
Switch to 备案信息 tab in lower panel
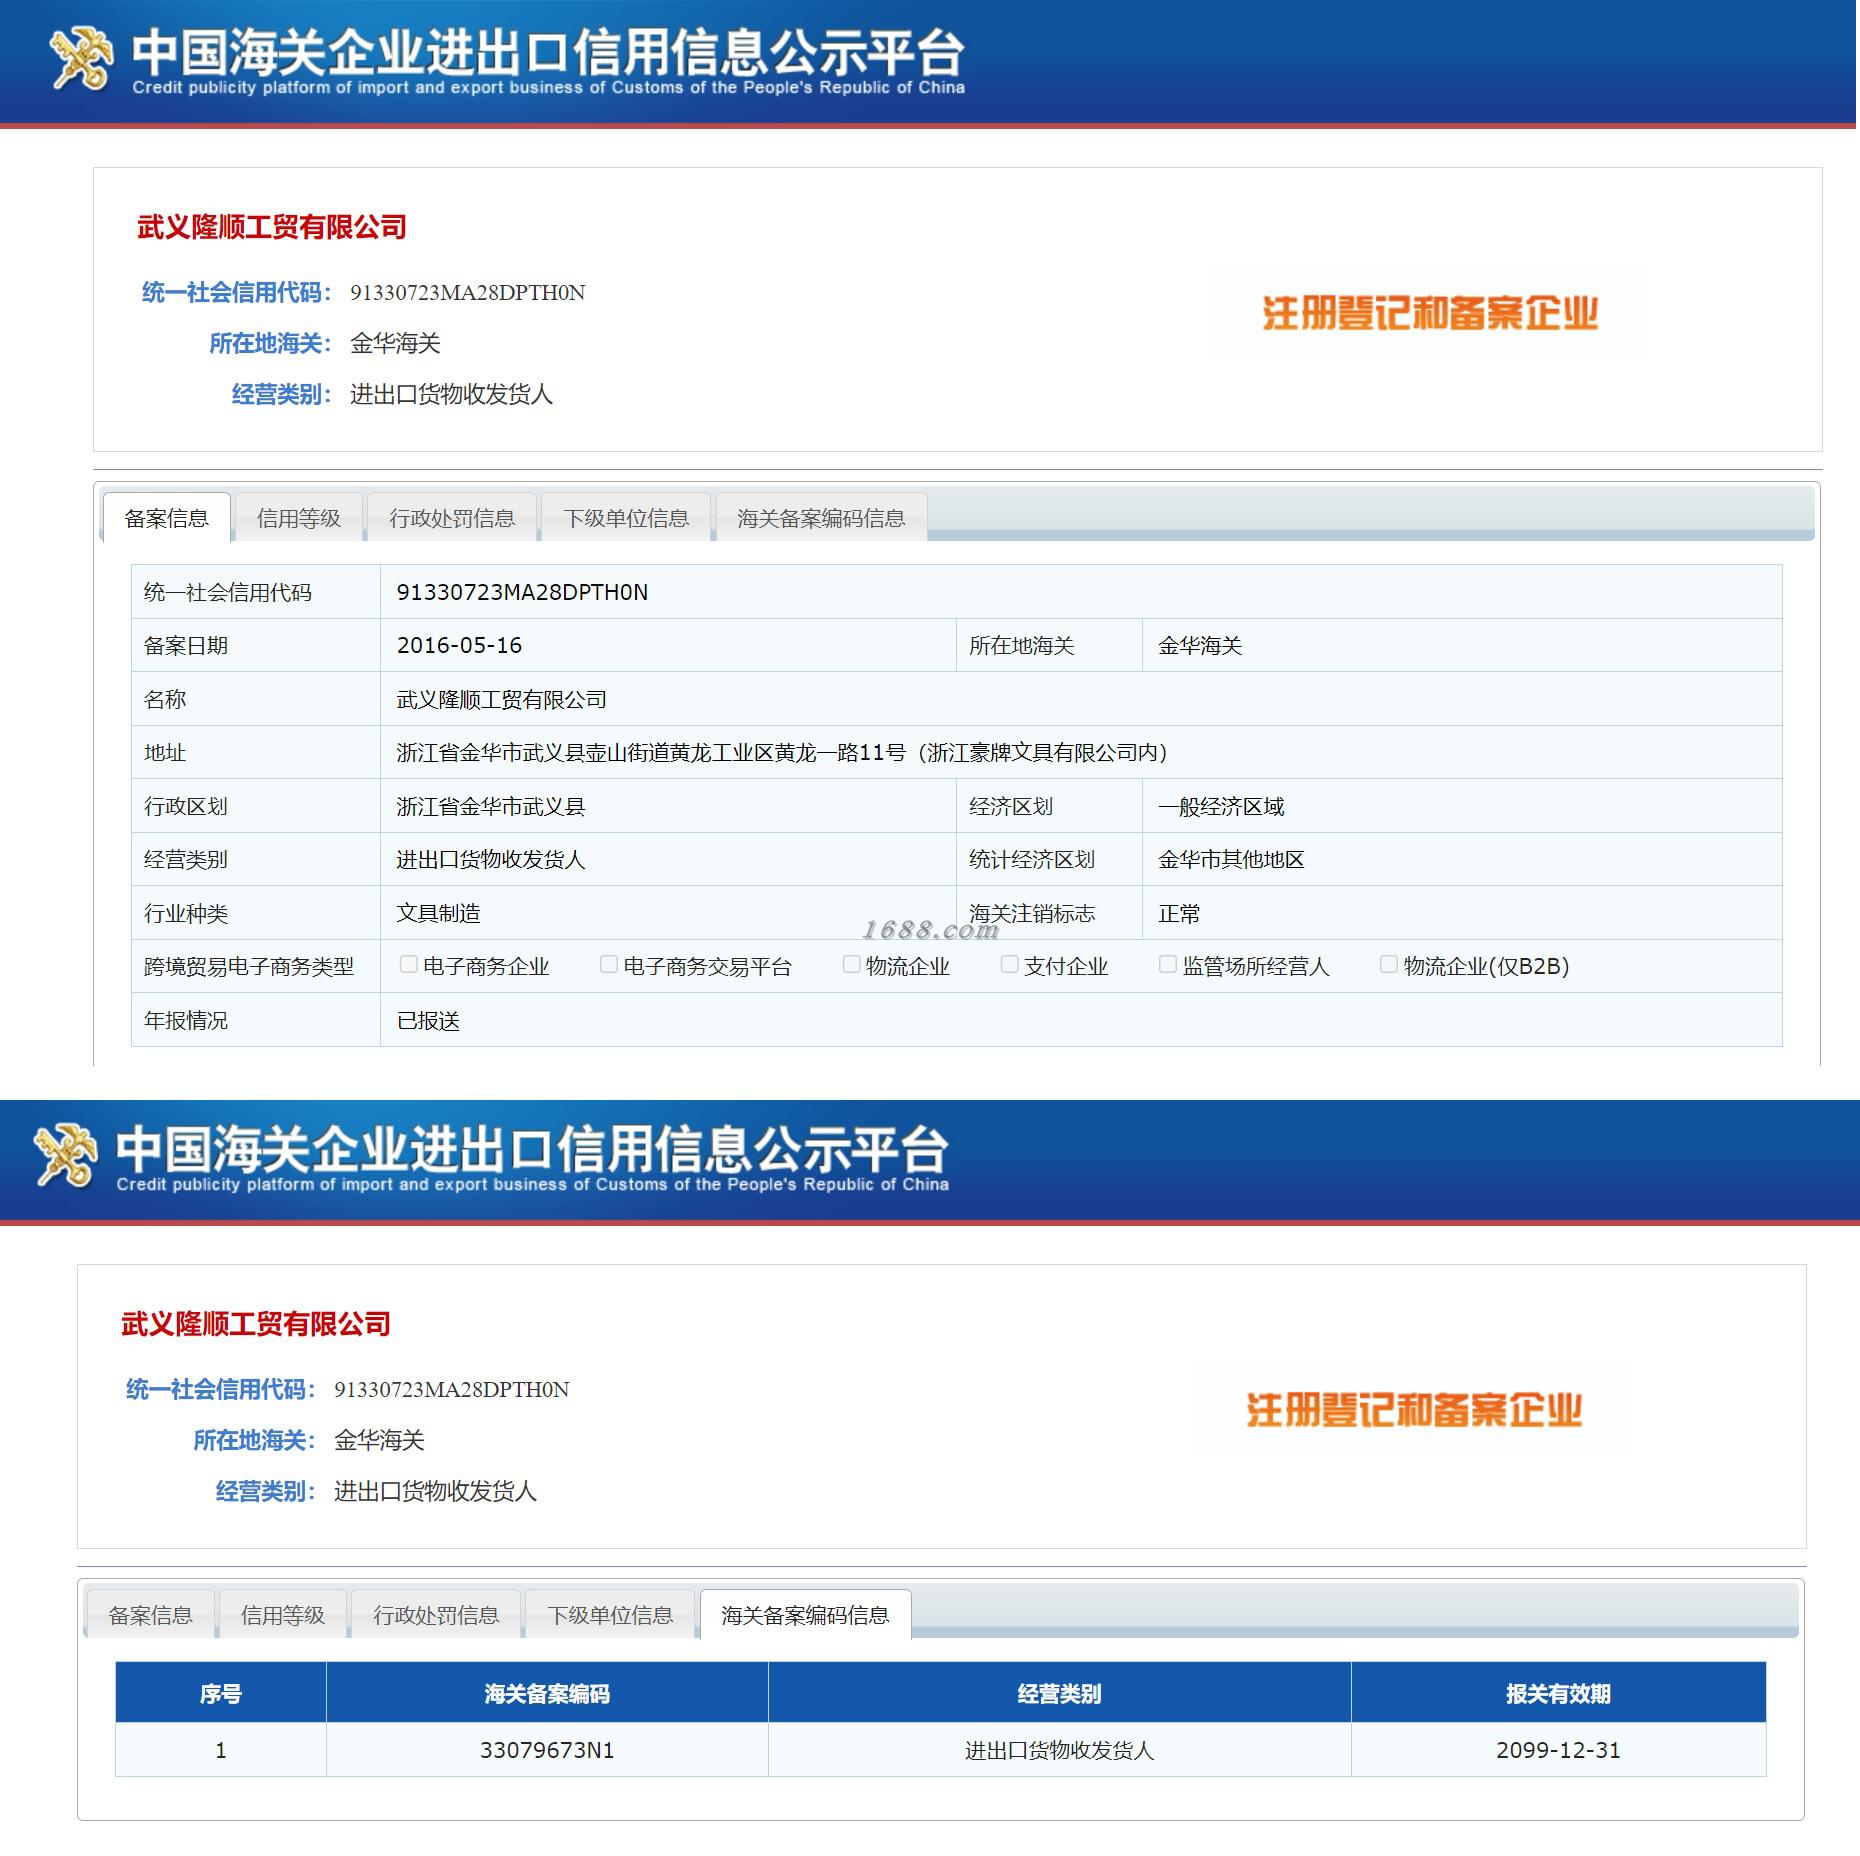[151, 1615]
